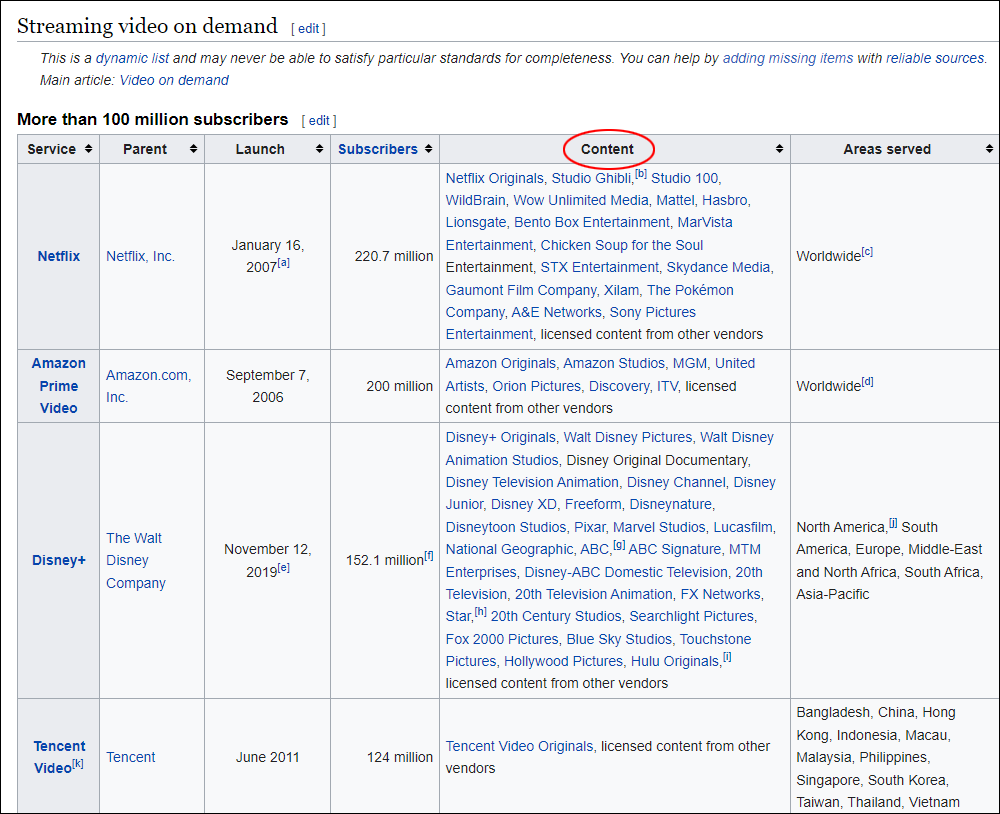1000x814 pixels.
Task: Open the Disney Television Animation link
Action: 532,482
